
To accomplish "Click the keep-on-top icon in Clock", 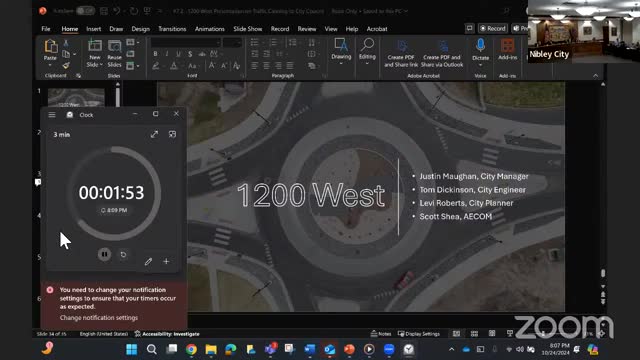I will coord(172,134).
